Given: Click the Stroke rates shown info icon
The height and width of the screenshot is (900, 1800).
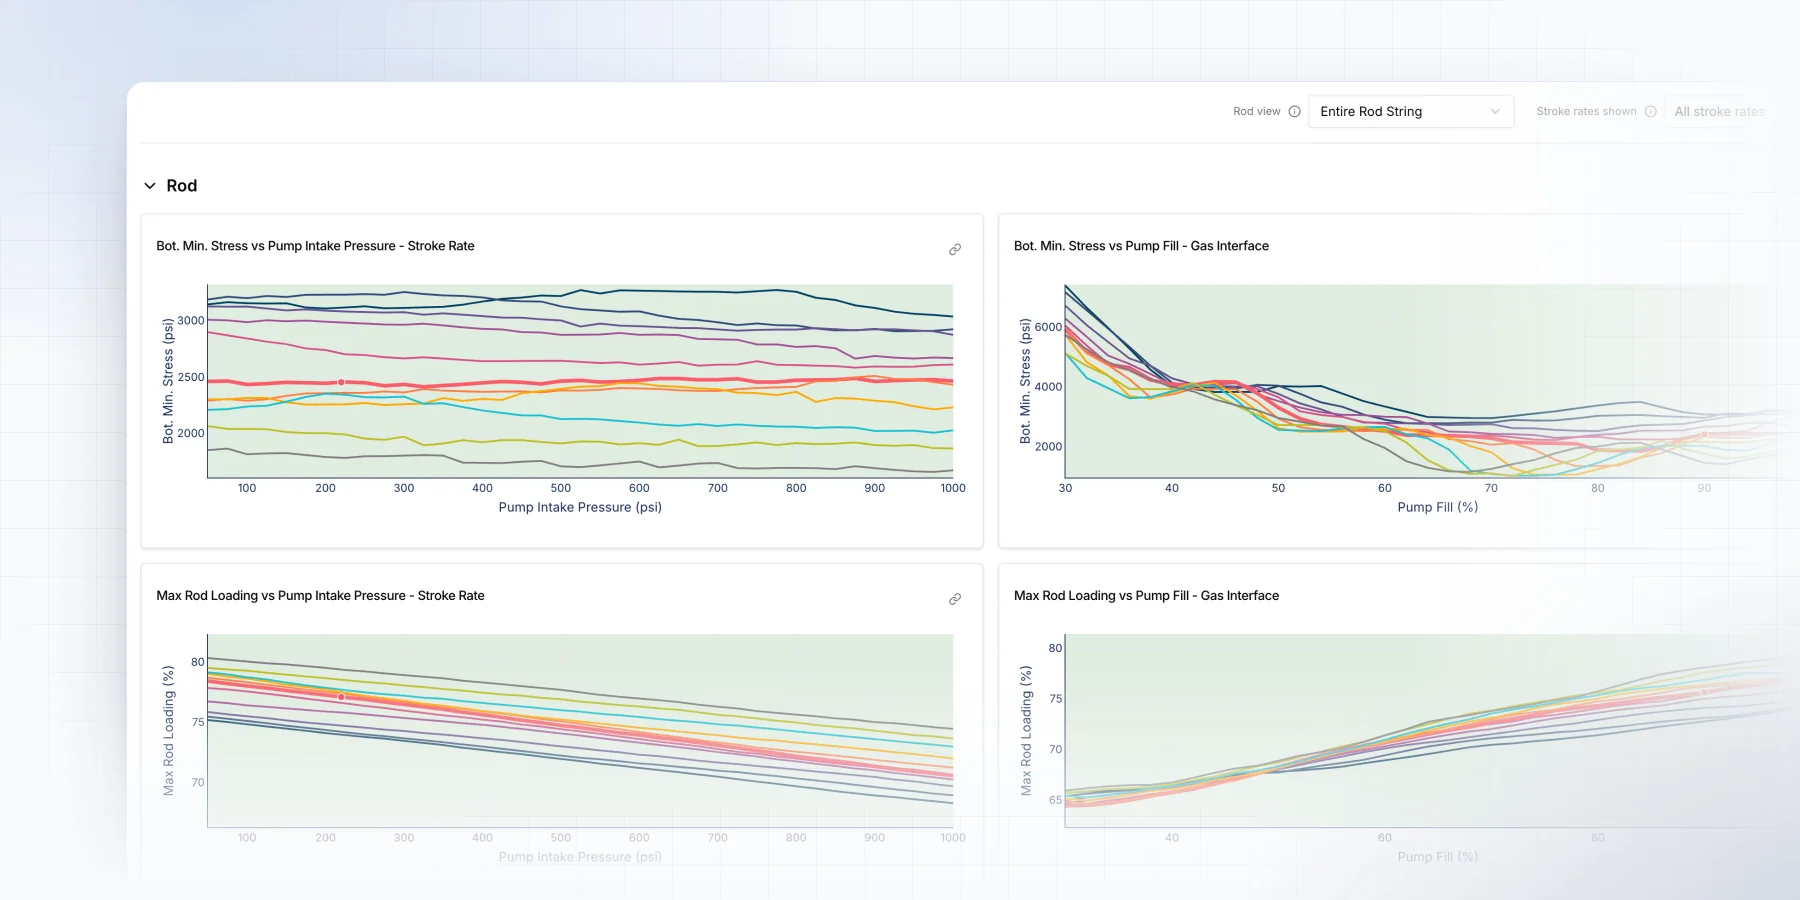Looking at the screenshot, I should [x=1651, y=111].
